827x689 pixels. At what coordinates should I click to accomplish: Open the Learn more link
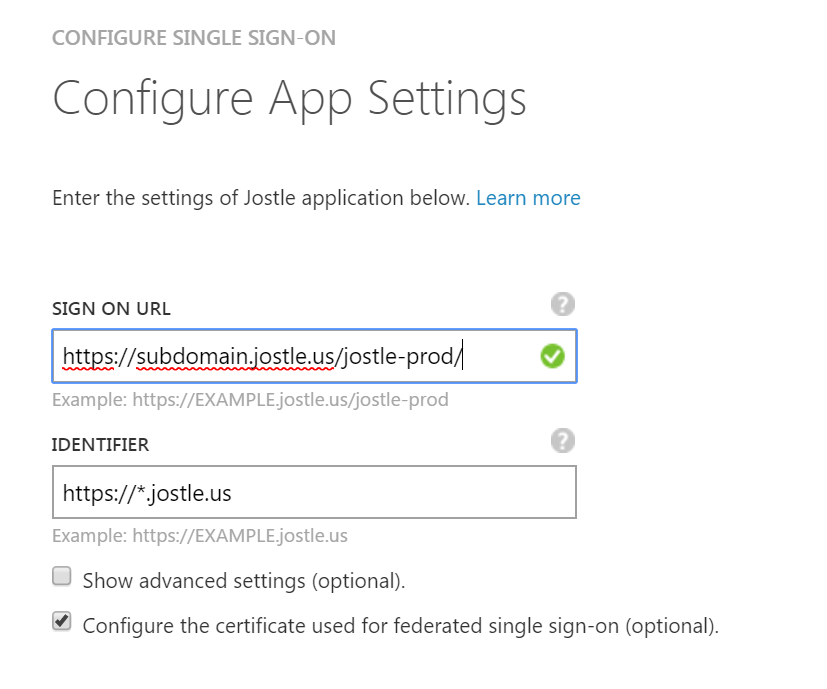528,198
